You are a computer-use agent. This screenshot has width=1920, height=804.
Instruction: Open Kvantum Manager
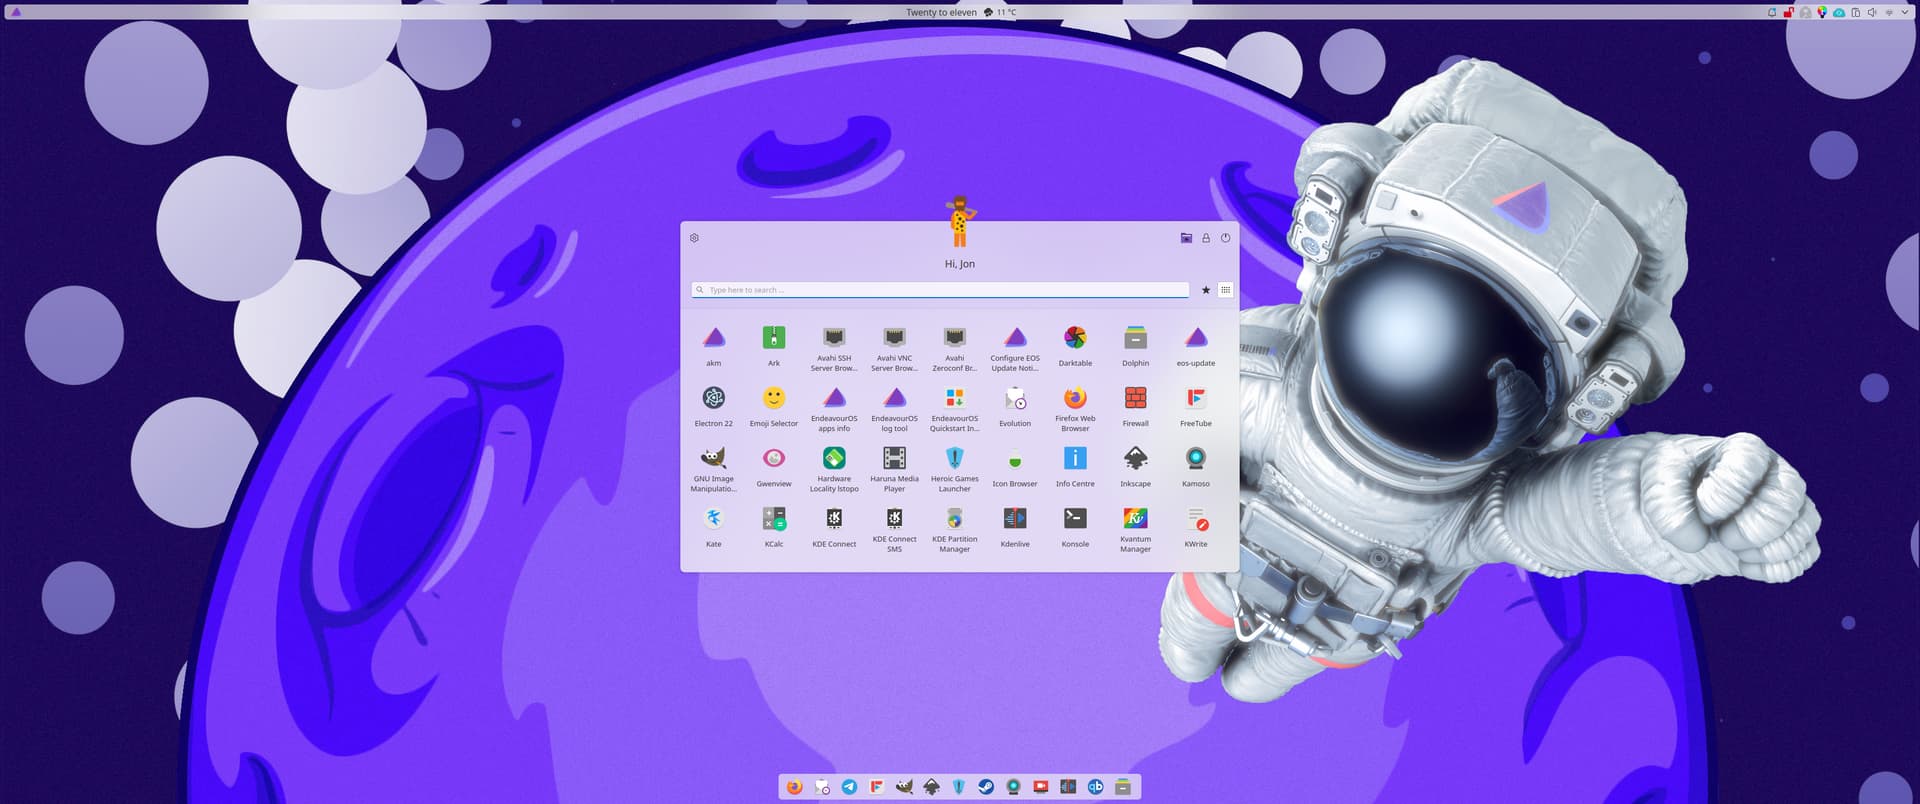coord(1135,529)
